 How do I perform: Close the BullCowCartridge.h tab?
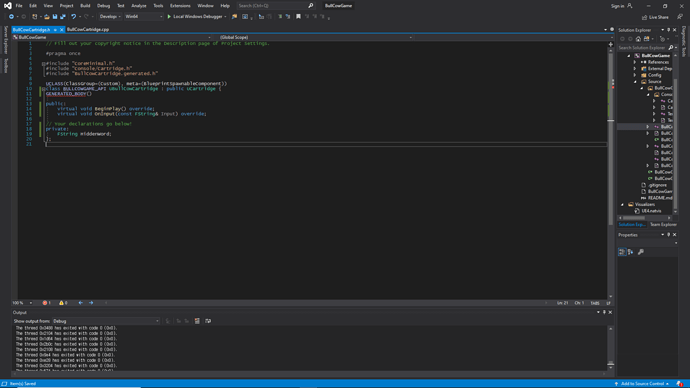(62, 29)
